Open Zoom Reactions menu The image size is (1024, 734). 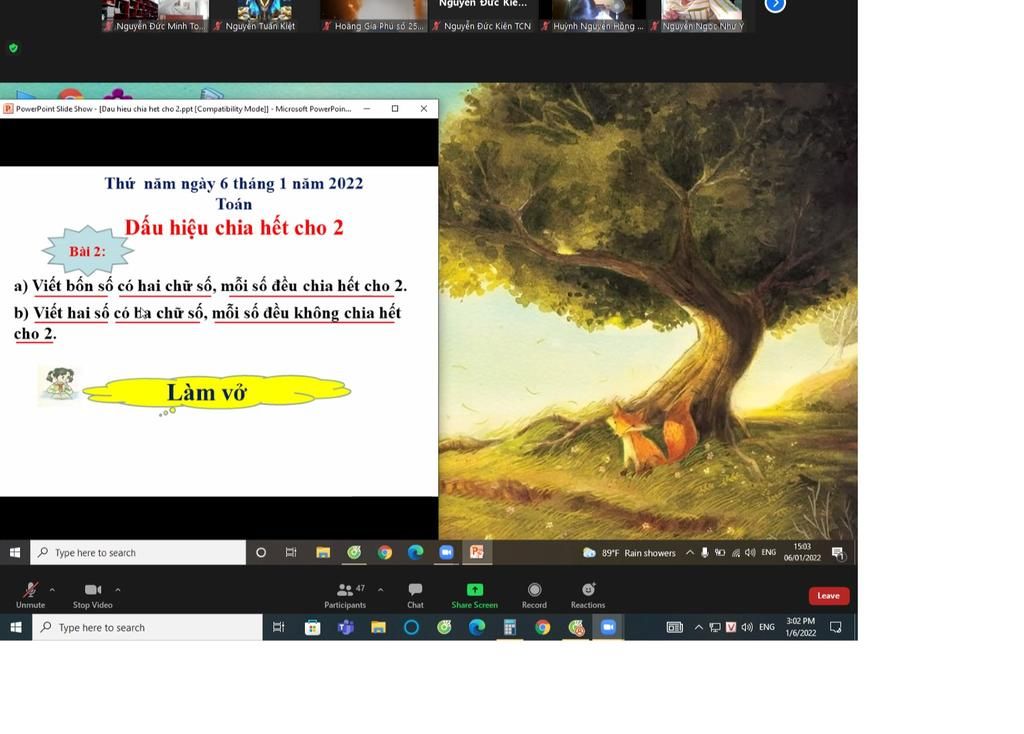pos(588,594)
